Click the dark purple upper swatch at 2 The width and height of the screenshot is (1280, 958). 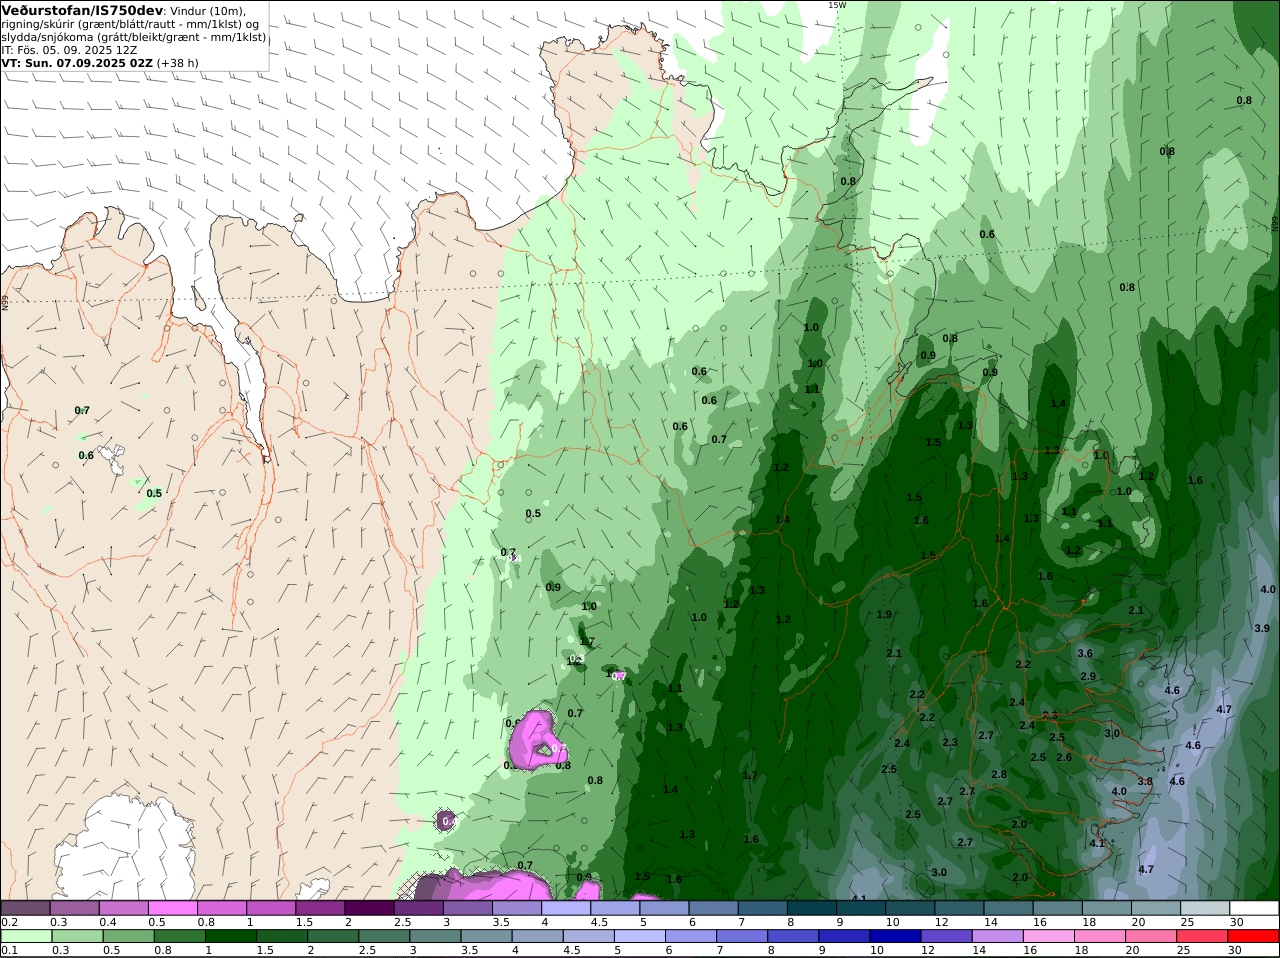pos(369,908)
